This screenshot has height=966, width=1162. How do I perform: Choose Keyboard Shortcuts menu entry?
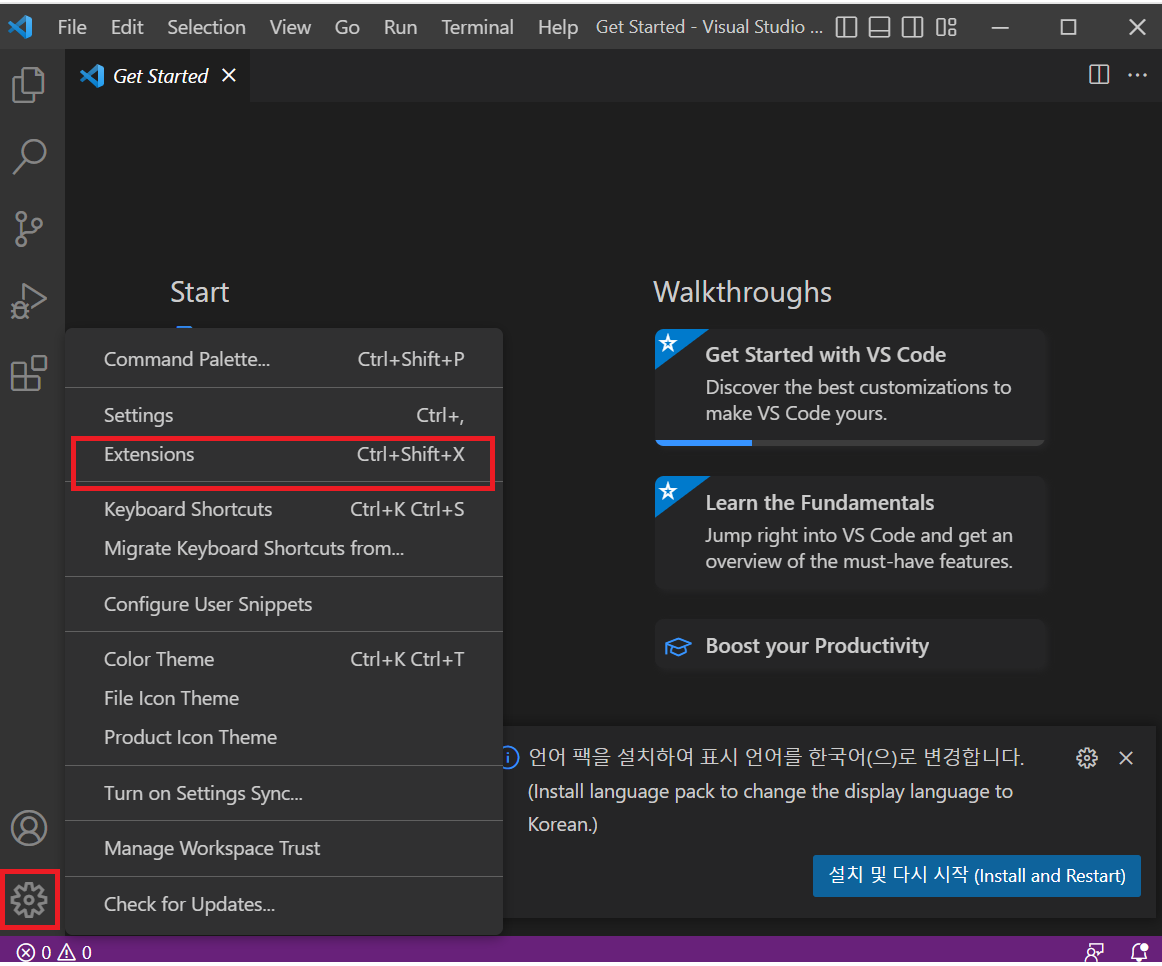click(x=284, y=510)
